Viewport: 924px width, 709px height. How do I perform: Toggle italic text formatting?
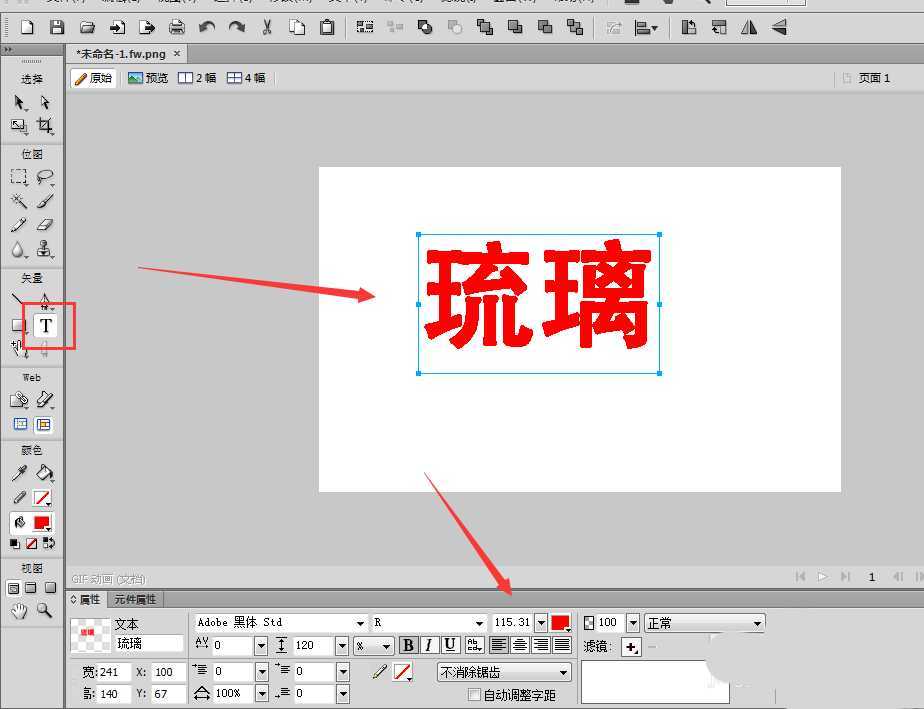[x=429, y=645]
